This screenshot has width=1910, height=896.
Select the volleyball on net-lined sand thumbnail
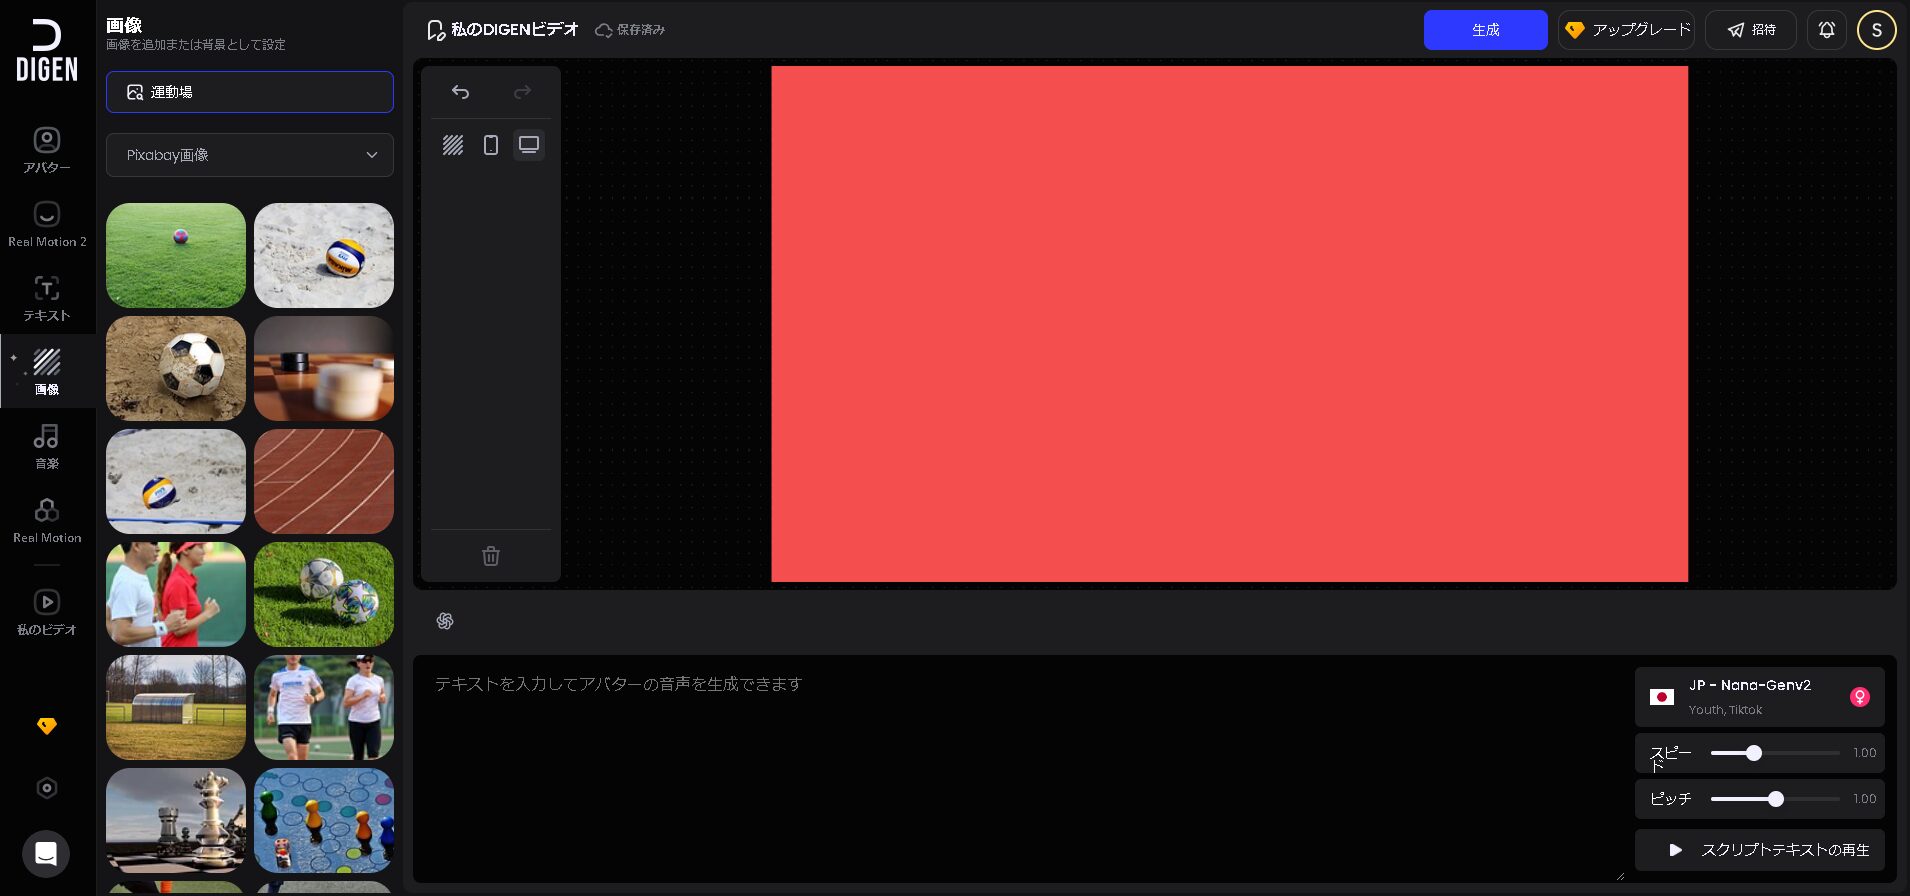pyautogui.click(x=176, y=481)
